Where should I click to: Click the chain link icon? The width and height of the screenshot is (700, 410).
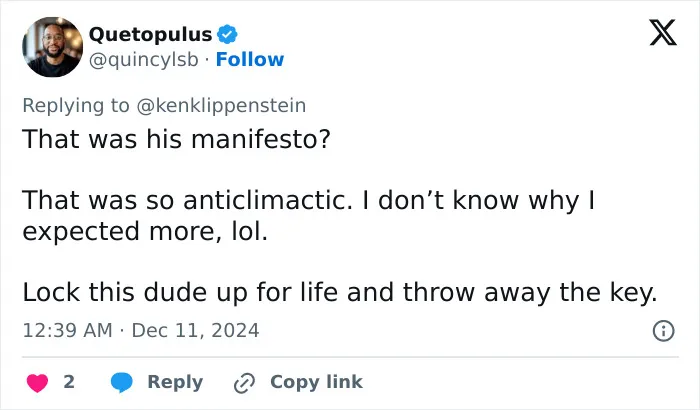point(244,383)
